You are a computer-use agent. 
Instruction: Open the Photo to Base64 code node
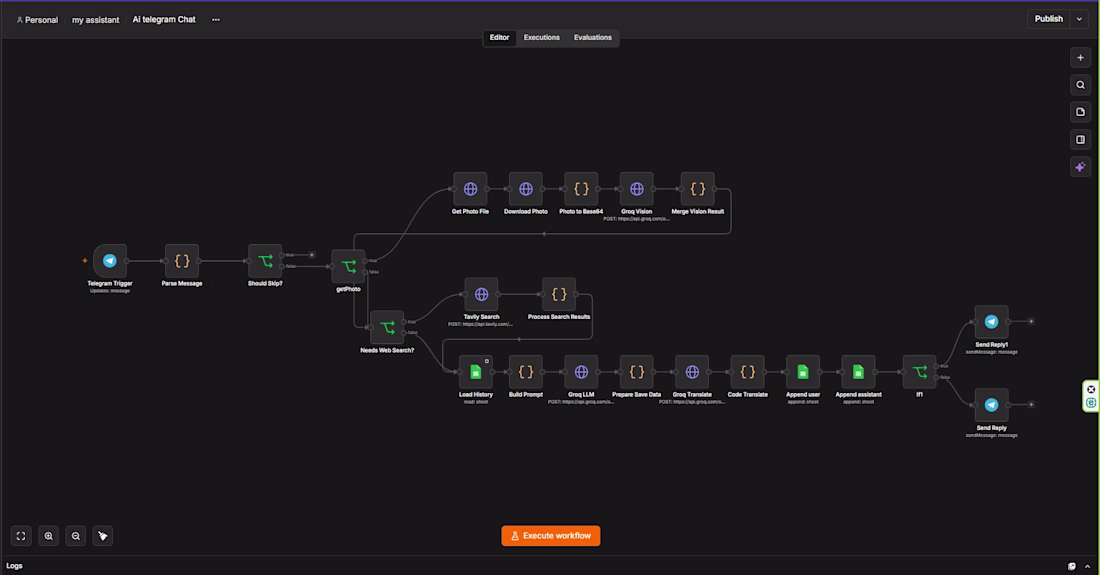click(x=581, y=189)
